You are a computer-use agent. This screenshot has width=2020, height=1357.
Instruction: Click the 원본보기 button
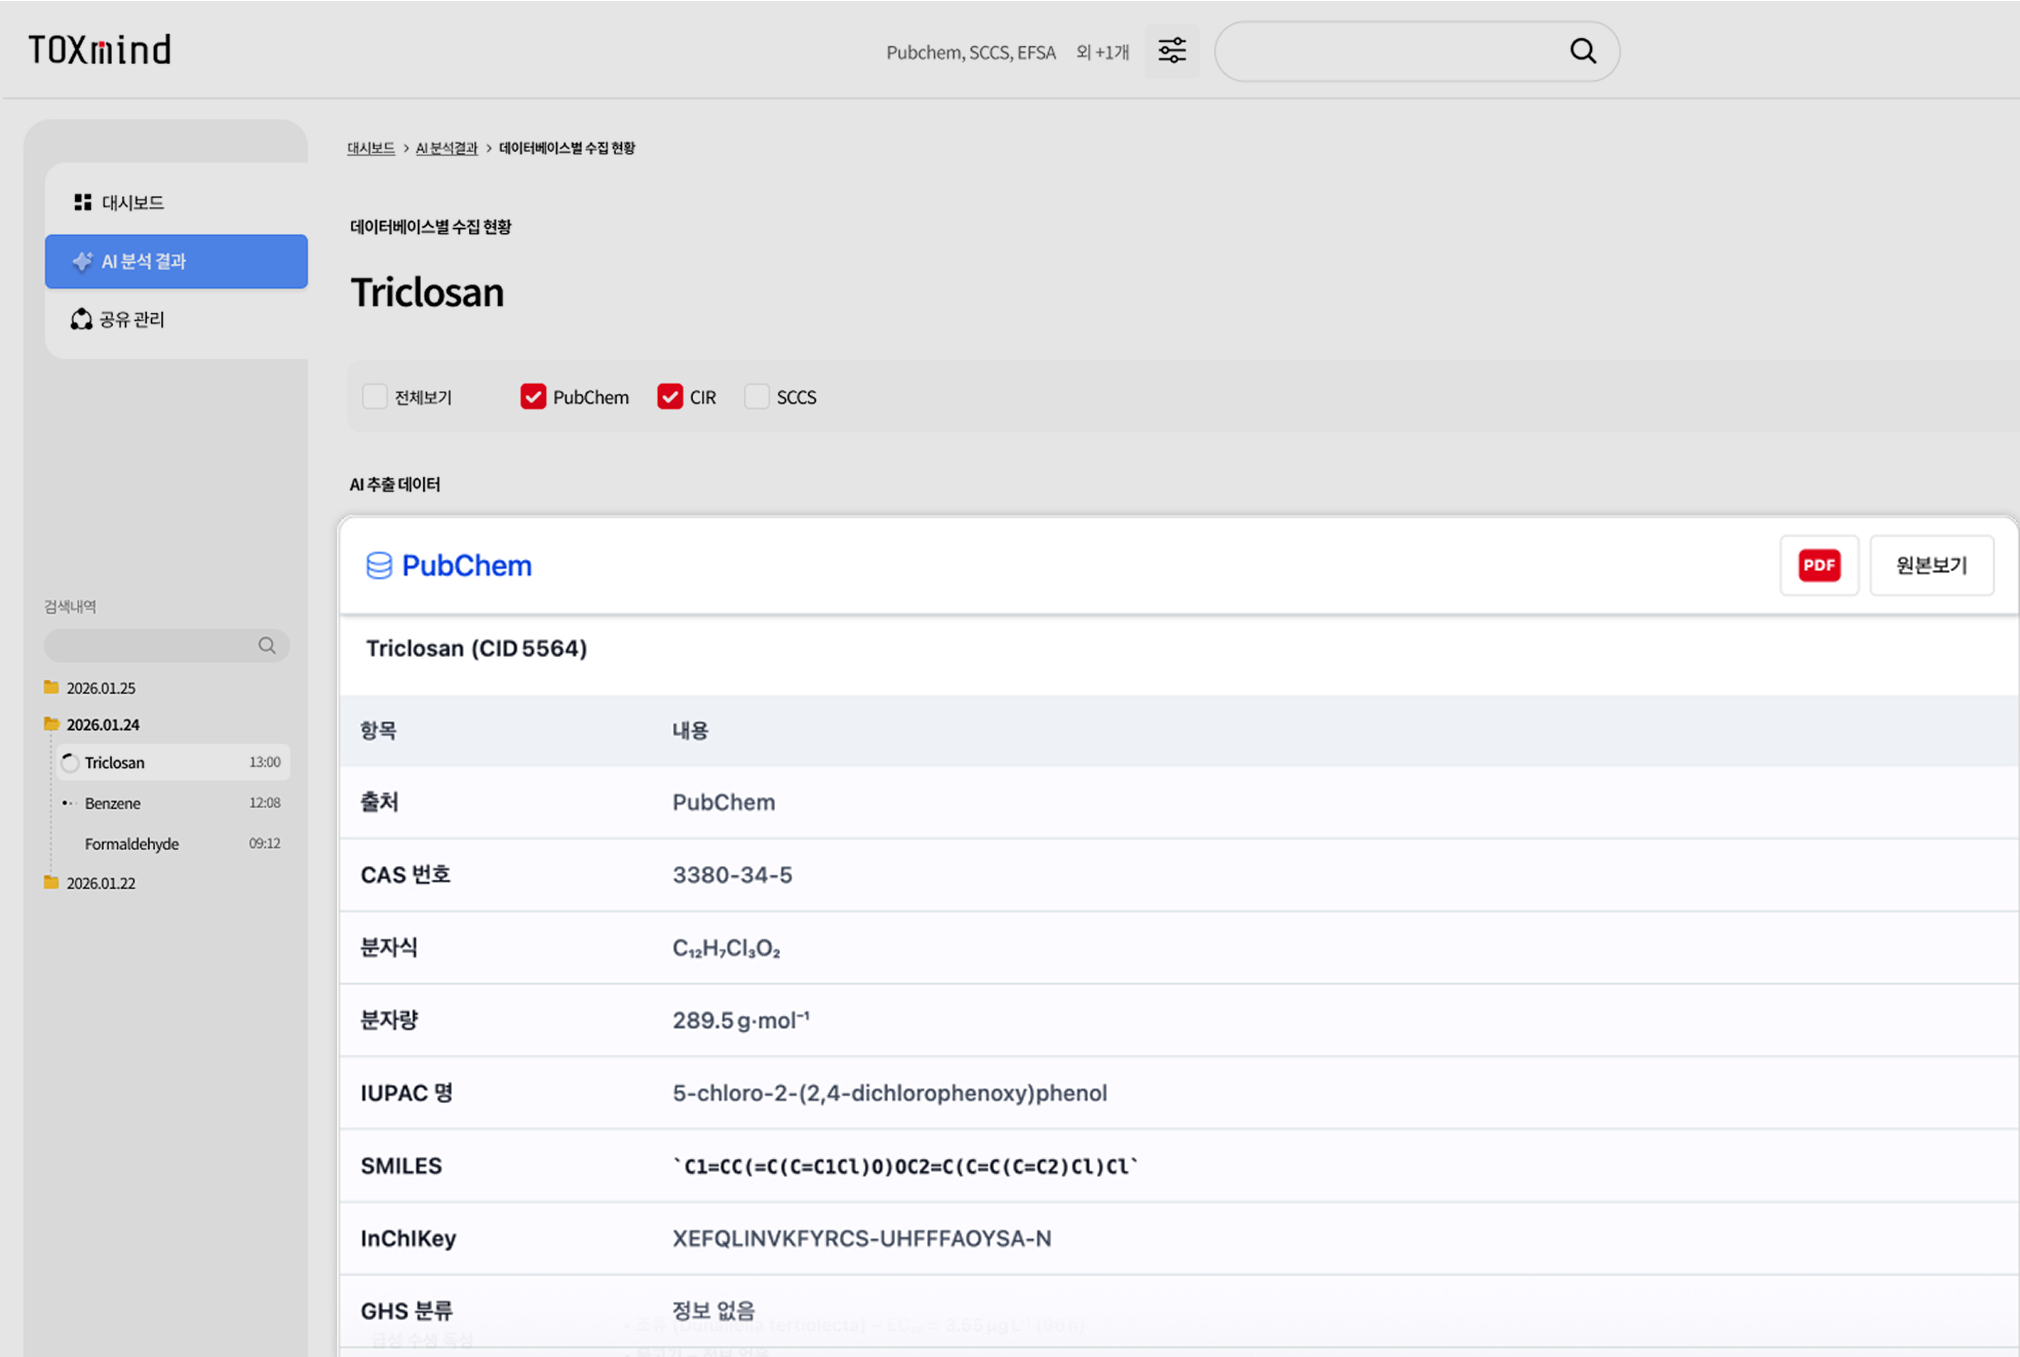click(x=1932, y=565)
